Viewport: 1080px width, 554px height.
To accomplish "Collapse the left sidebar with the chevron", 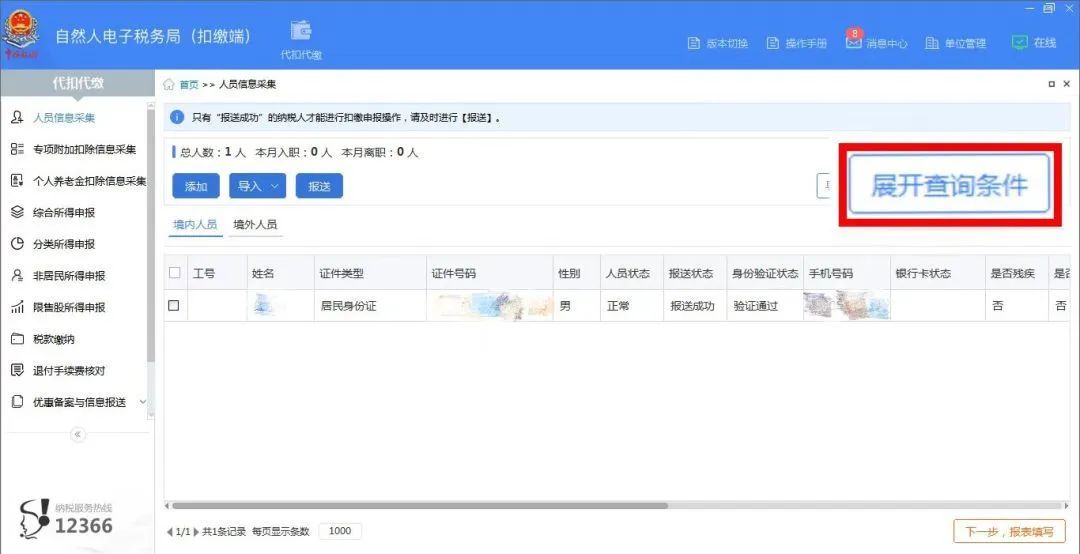I will click(78, 434).
